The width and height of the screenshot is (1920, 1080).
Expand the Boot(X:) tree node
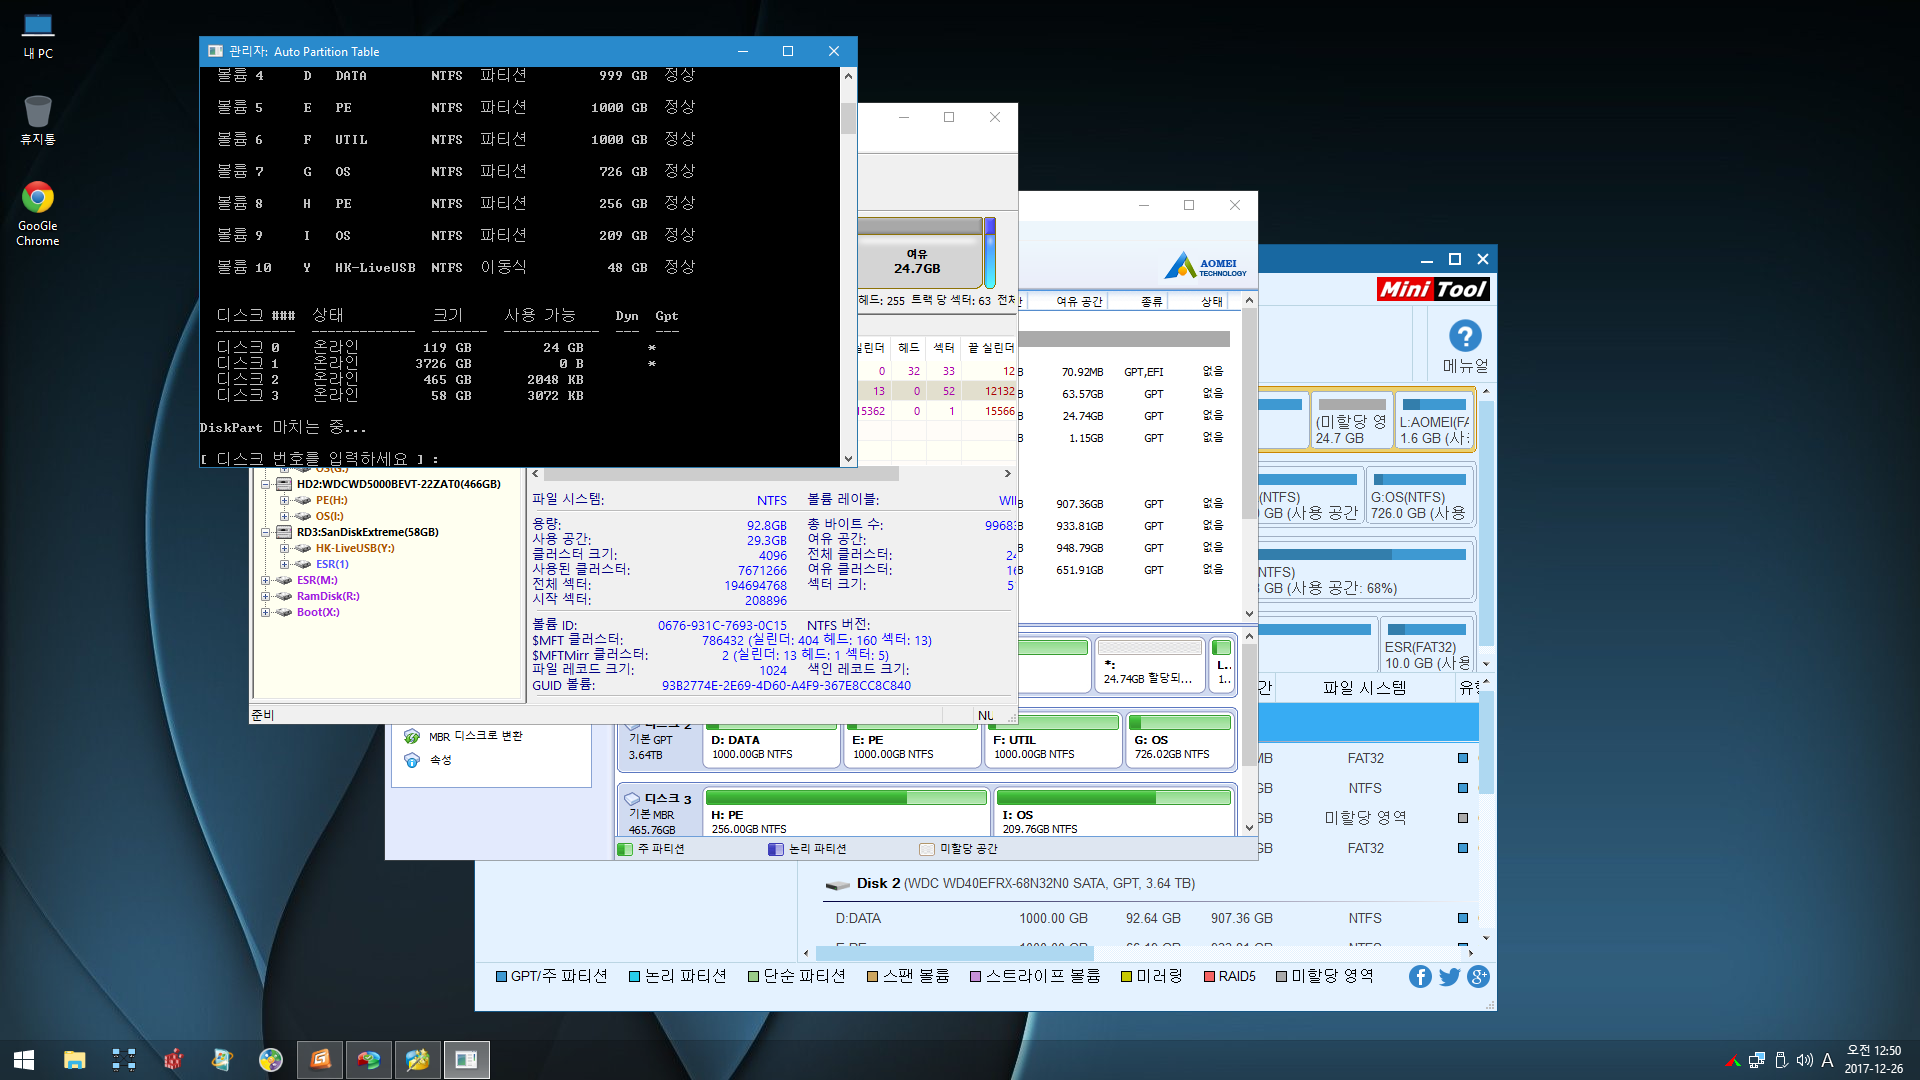[x=266, y=612]
